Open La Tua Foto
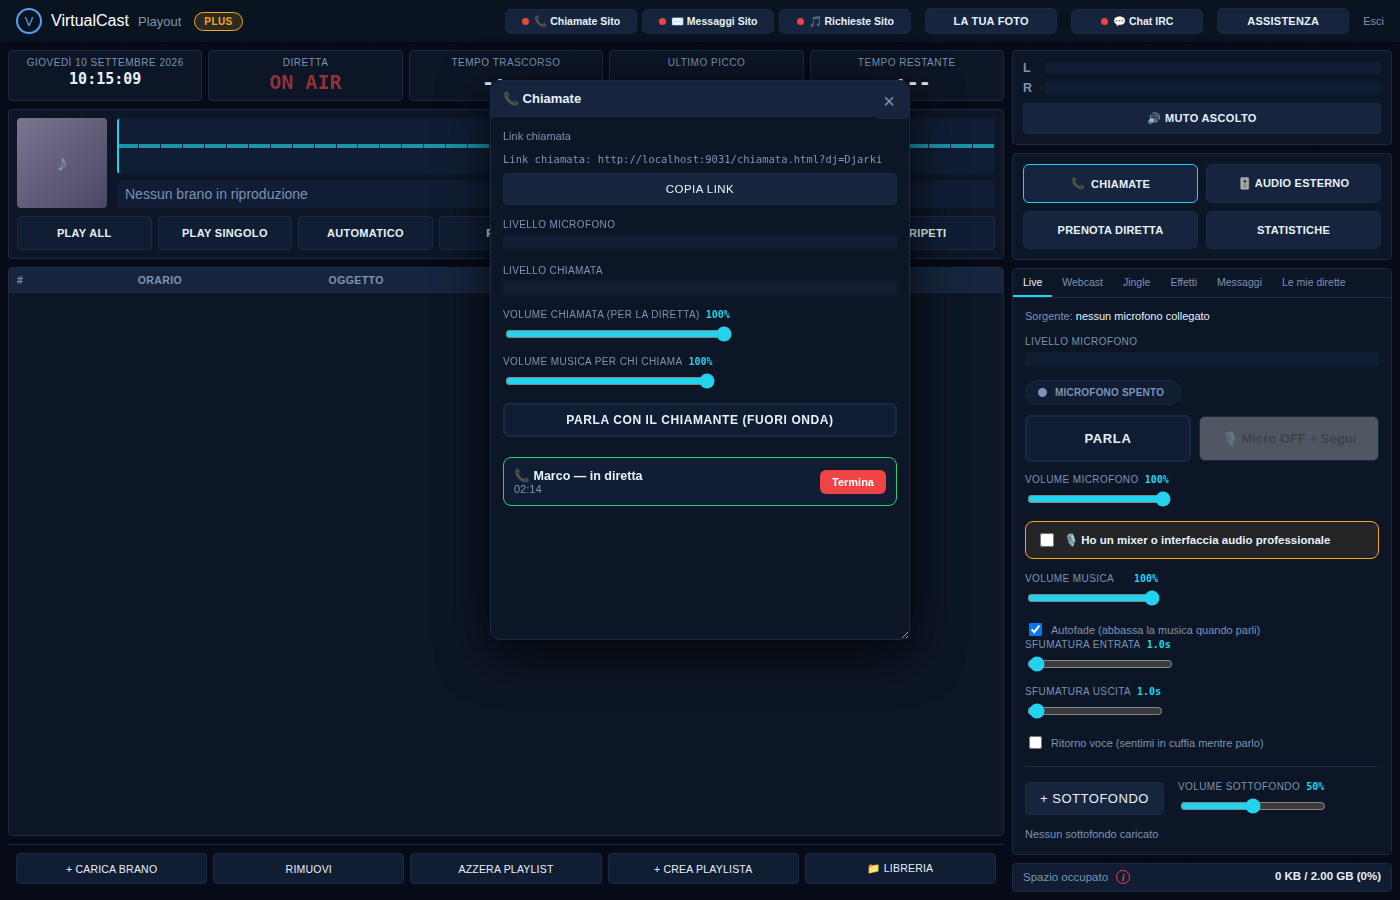Viewport: 1400px width, 900px height. (991, 21)
